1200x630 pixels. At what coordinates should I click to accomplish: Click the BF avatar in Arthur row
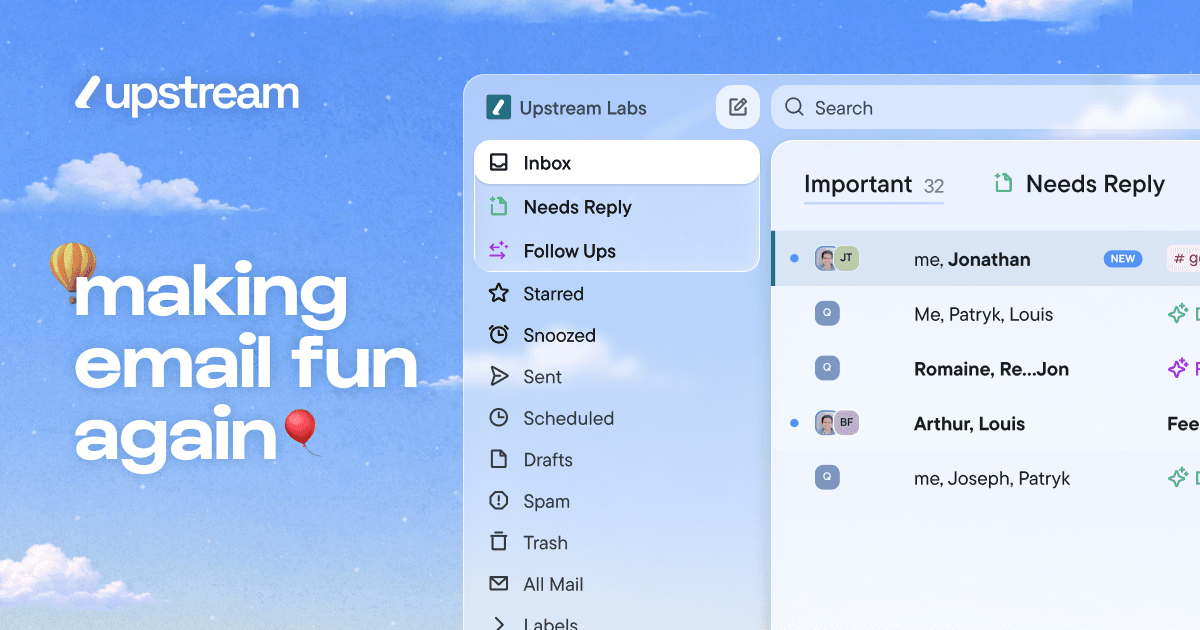[x=847, y=423]
